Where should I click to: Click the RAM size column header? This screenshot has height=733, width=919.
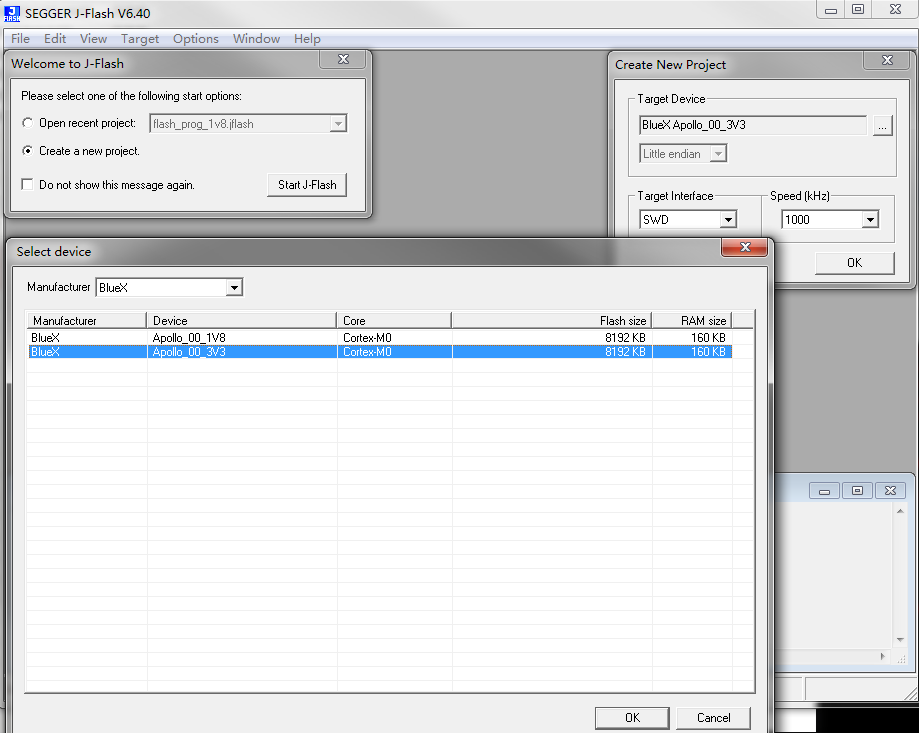(692, 321)
